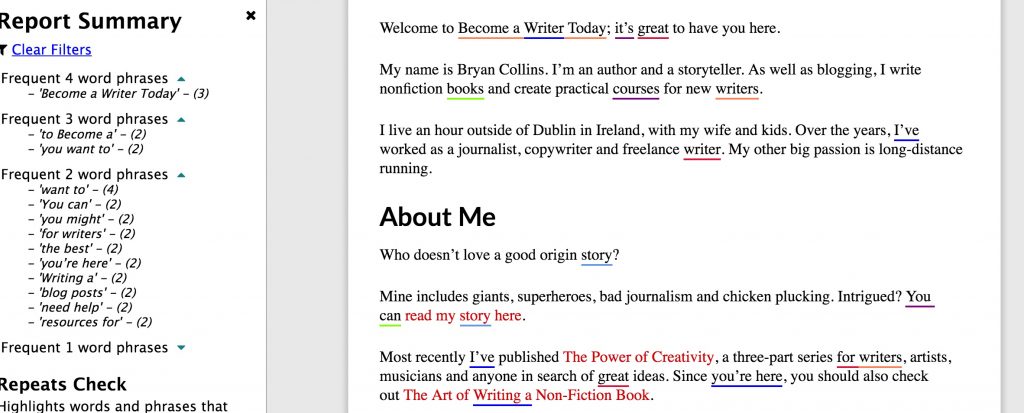Click underlined word 'books' in document
Image resolution: width=1024 pixels, height=413 pixels.
(x=466, y=89)
